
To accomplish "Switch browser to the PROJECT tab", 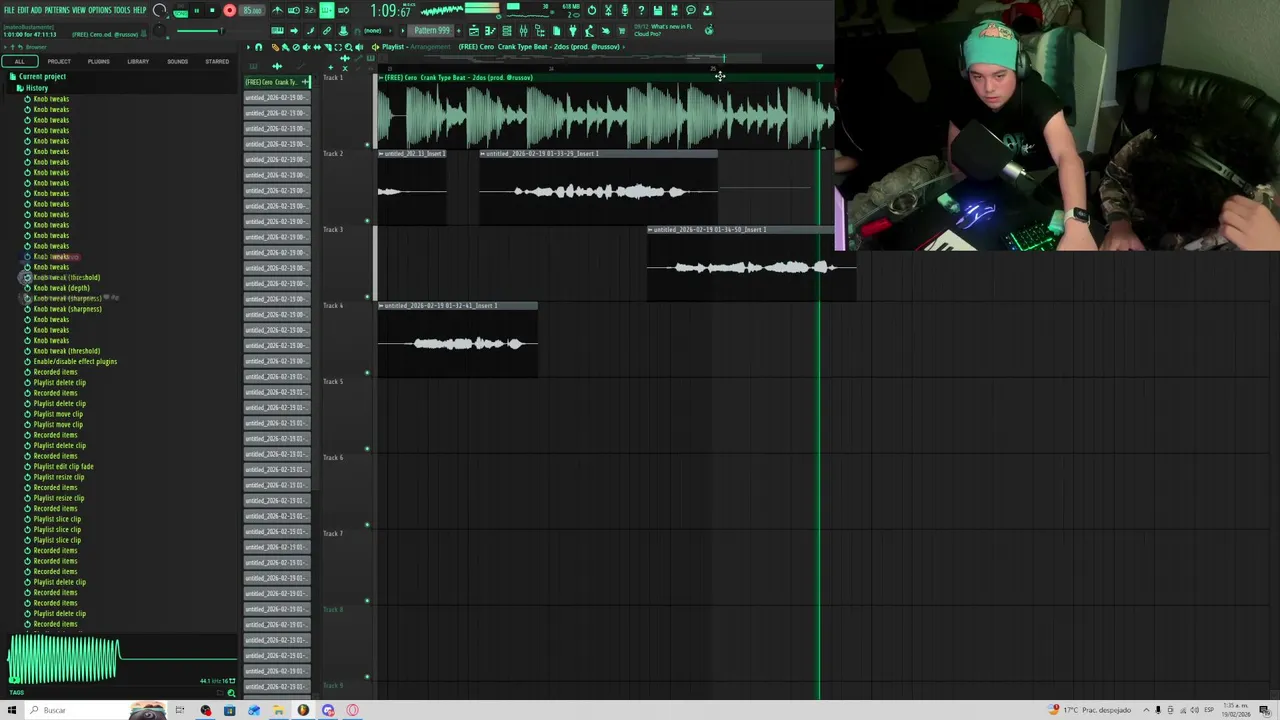I will tap(59, 62).
